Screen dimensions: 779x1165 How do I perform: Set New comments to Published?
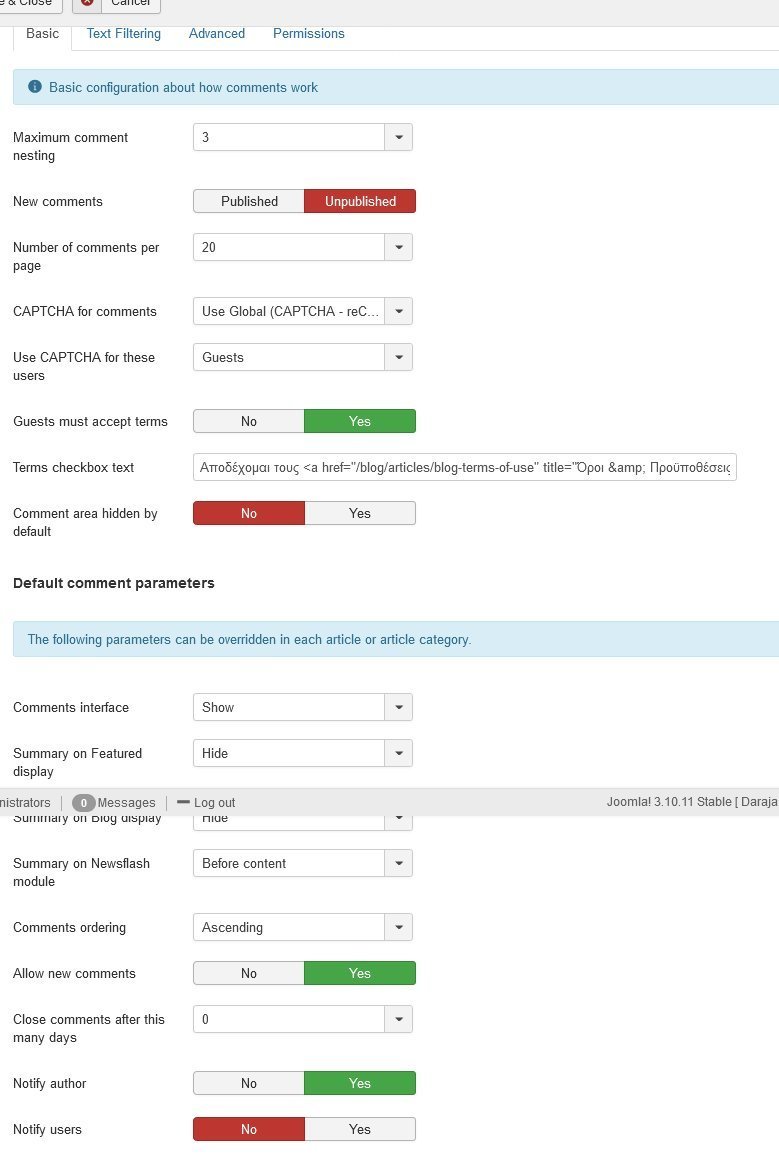click(x=249, y=201)
